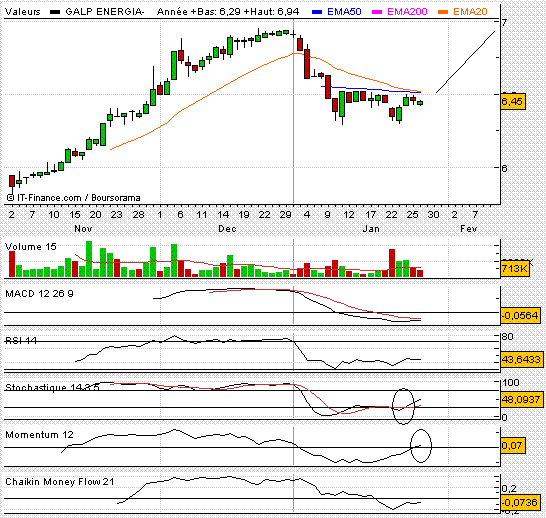Click the 'RSI 14' panel label

tap(21, 340)
